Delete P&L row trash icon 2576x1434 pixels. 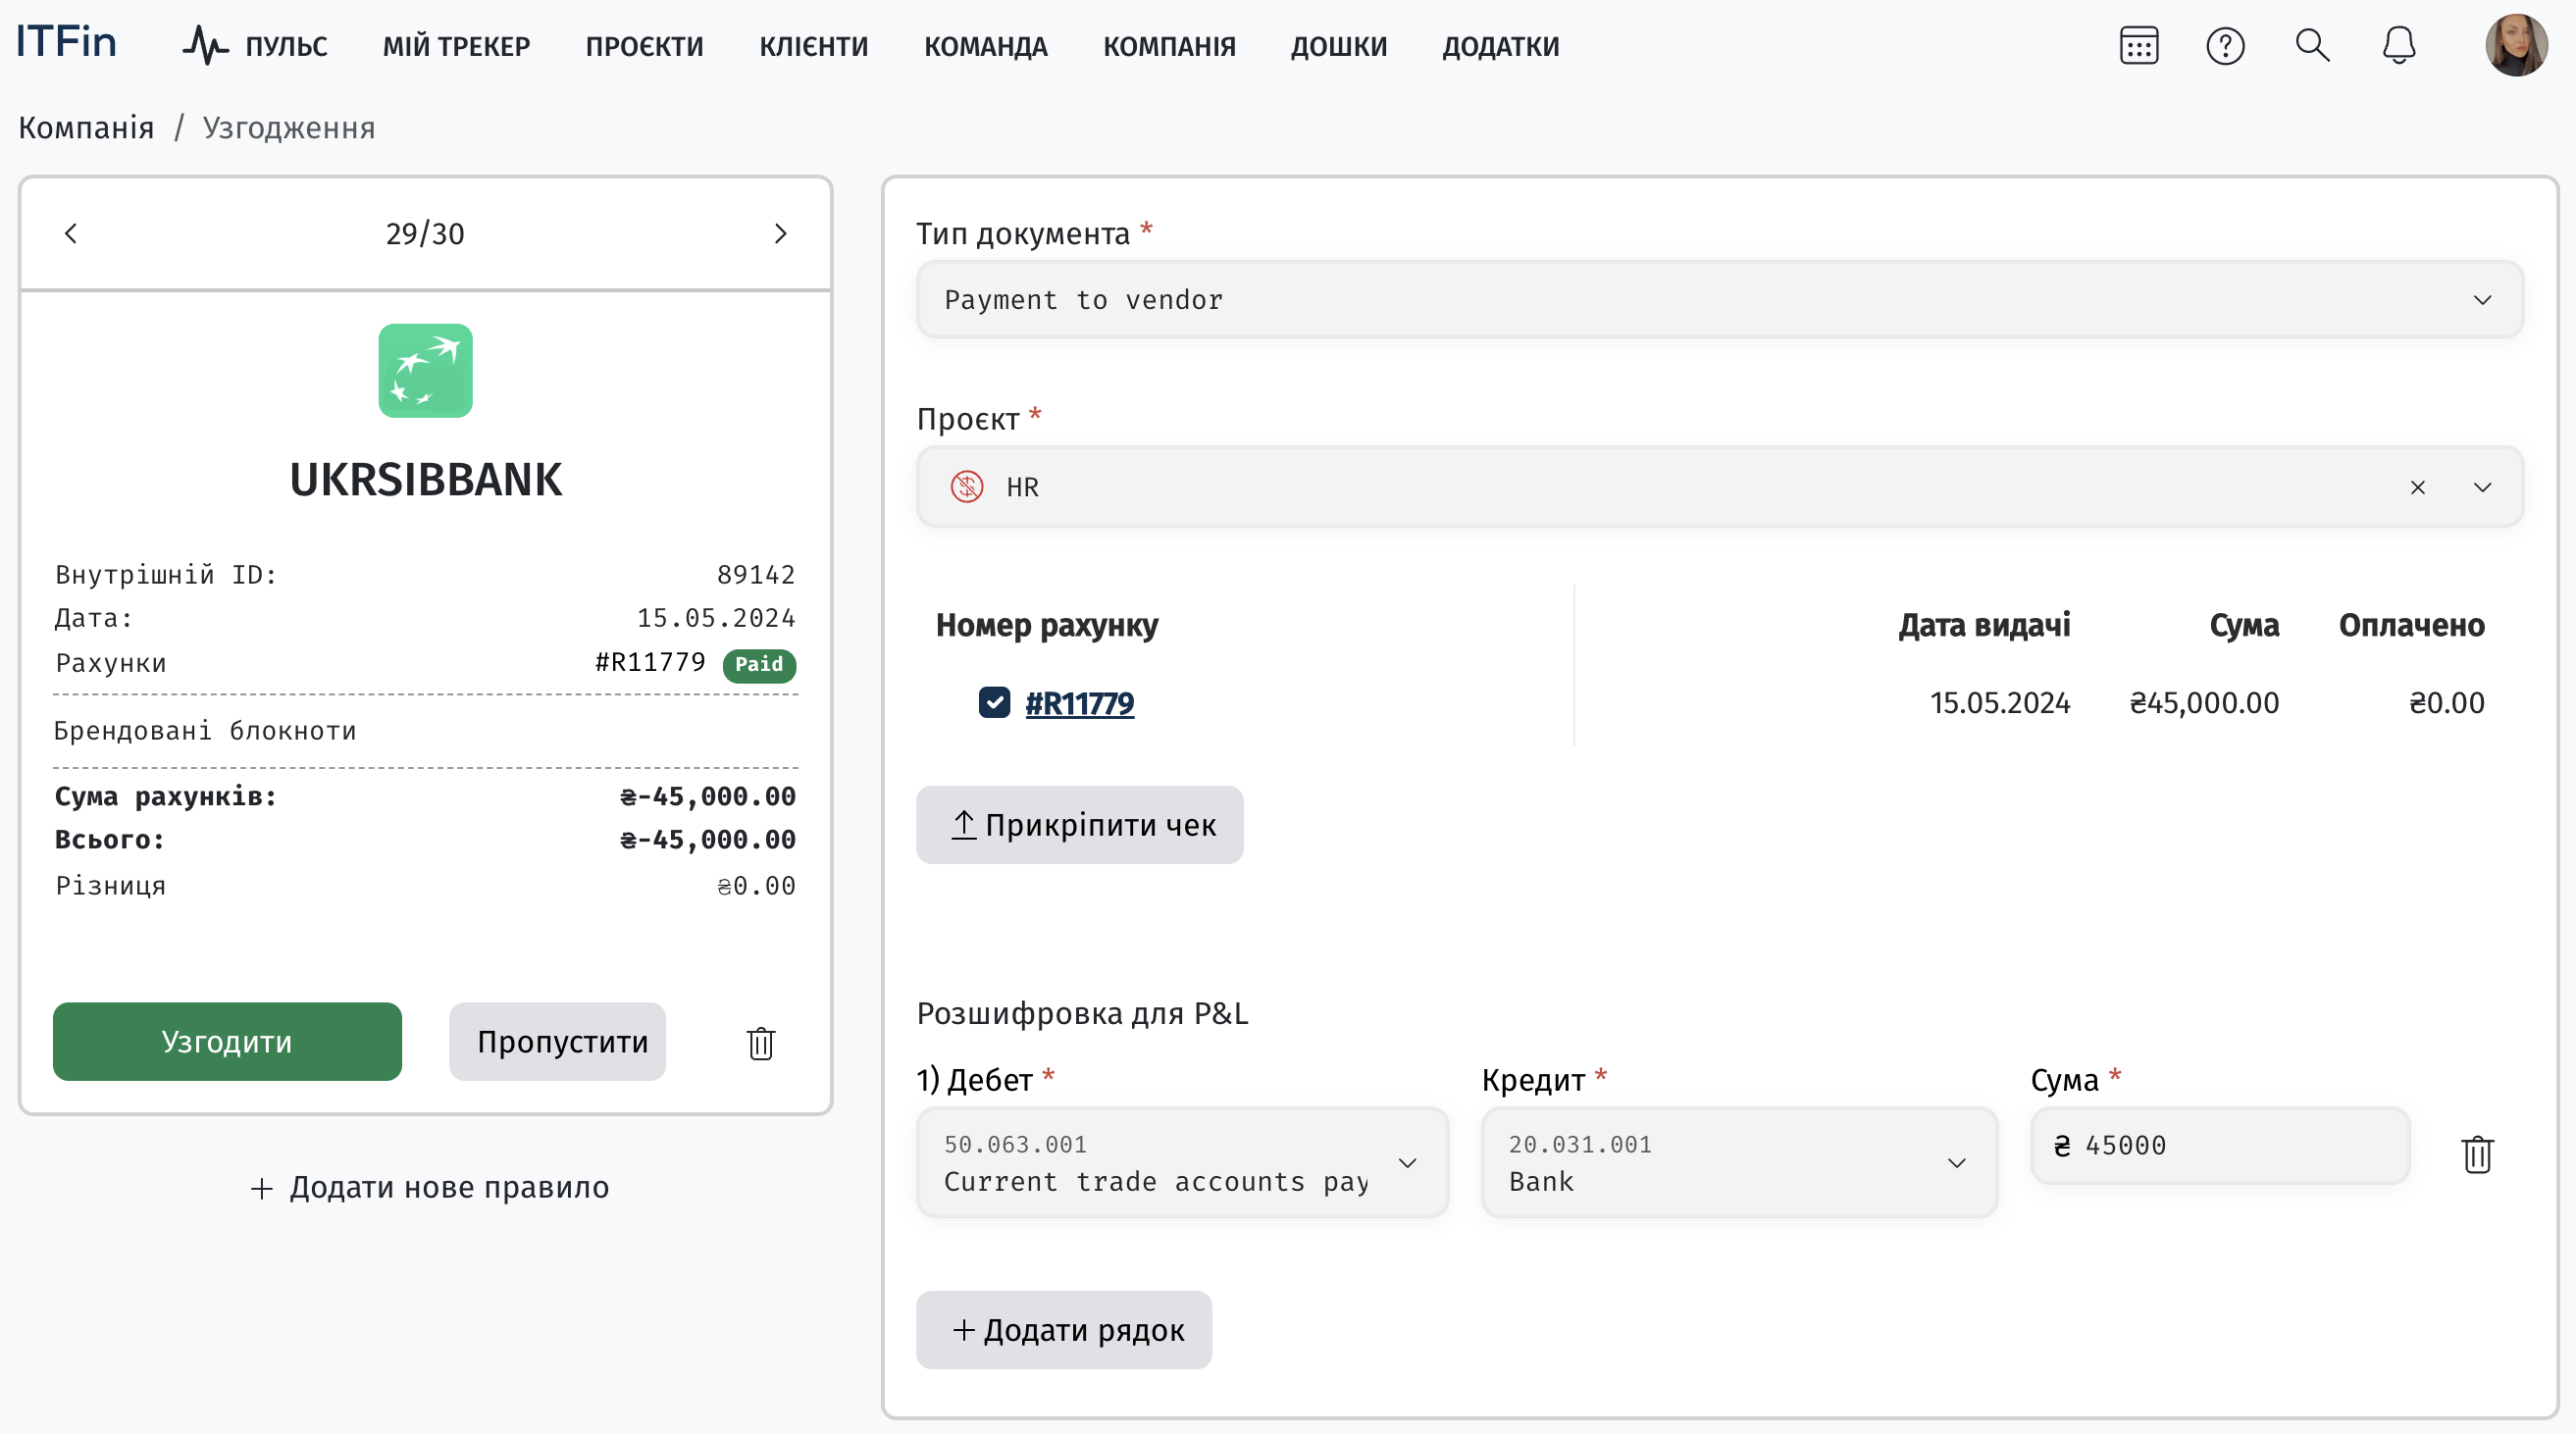2477,1154
